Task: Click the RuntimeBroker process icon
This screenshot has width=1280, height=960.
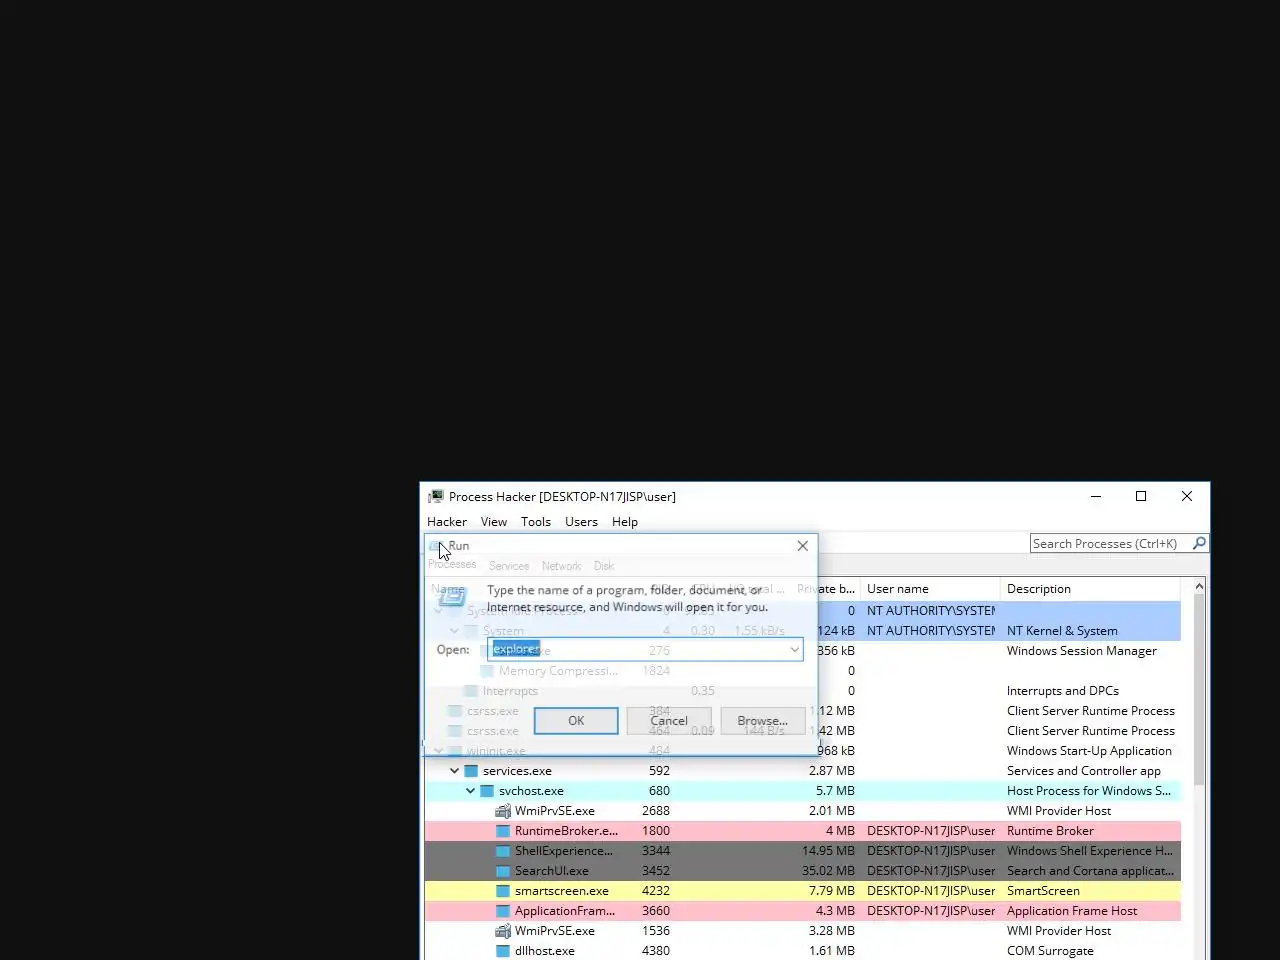Action: tap(503, 831)
